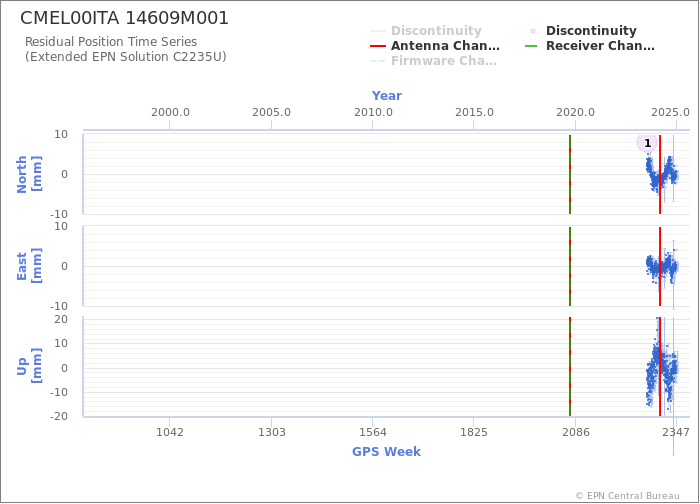Click the 2005.0 year tick label
This screenshot has height=504, width=700.
pyautogui.click(x=271, y=112)
